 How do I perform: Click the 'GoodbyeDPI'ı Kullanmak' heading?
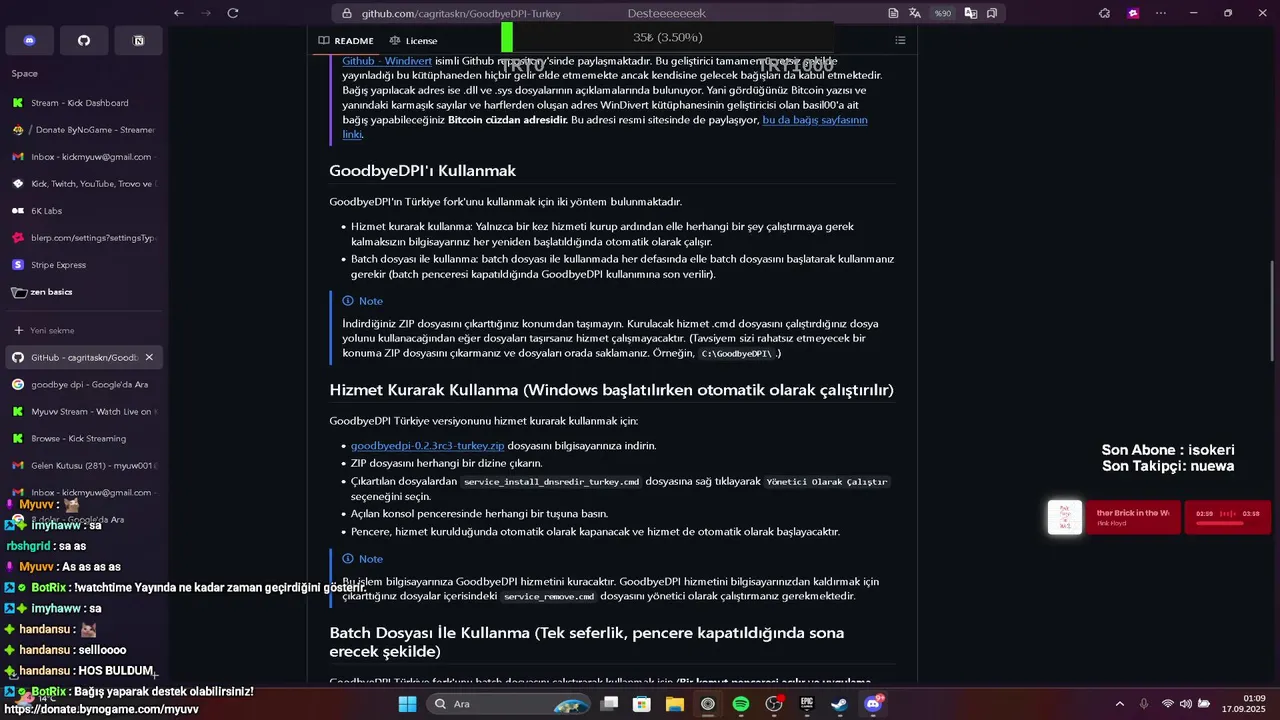pyautogui.click(x=422, y=171)
